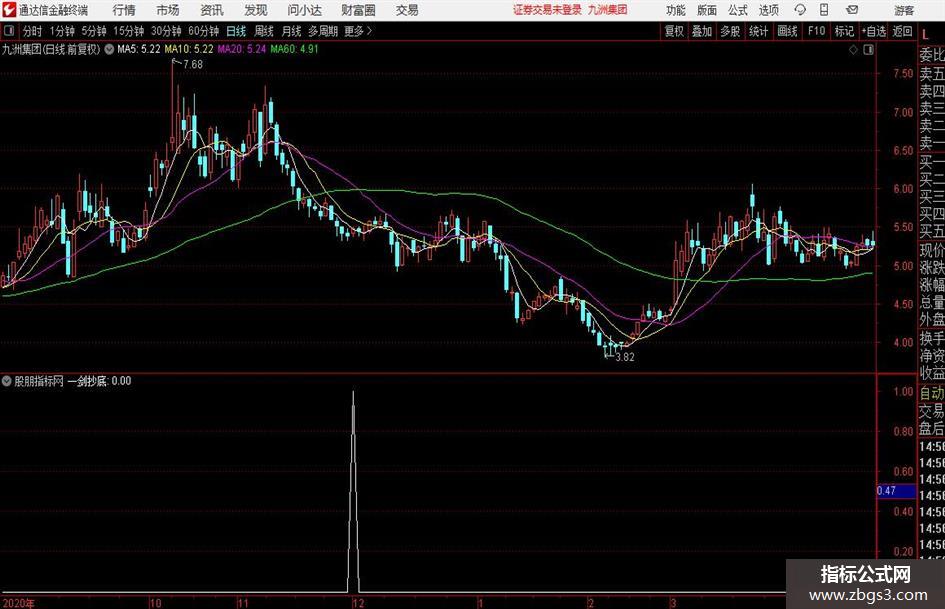Open the 多周期 multi-period view
The height and width of the screenshot is (609, 945).
(x=323, y=31)
